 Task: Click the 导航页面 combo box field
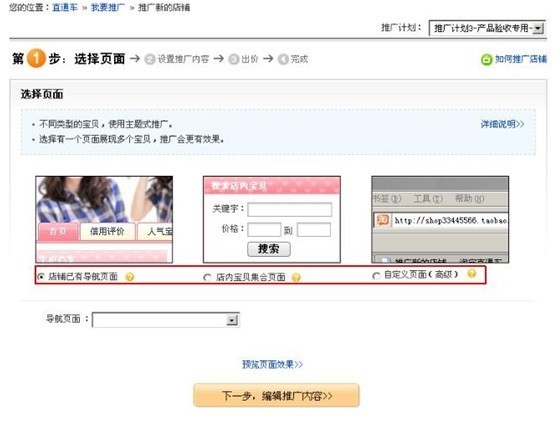pyautogui.click(x=165, y=320)
